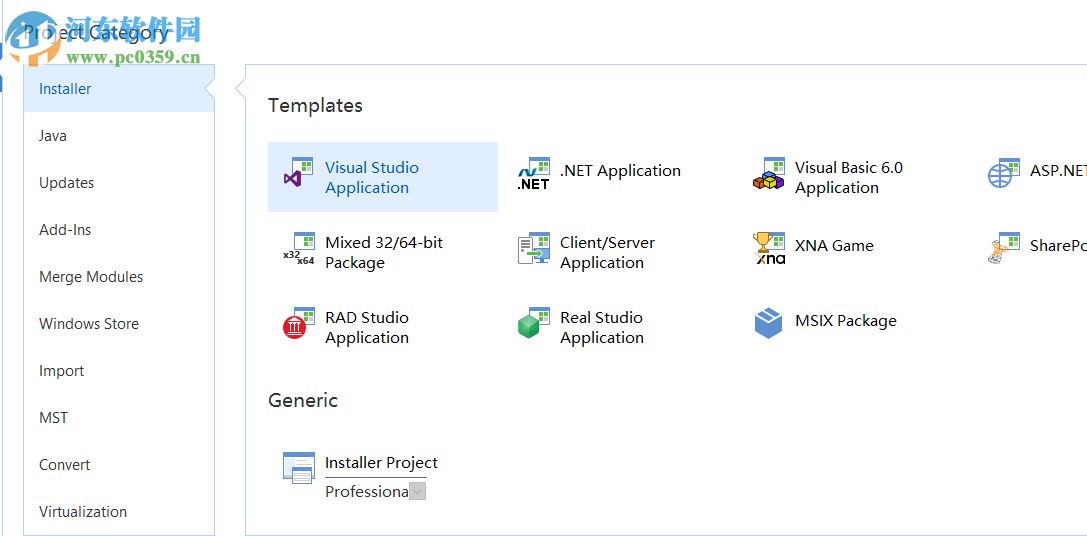Choose the Mixed 32/64-bit Package icon
The image size is (1087, 536).
click(299, 249)
